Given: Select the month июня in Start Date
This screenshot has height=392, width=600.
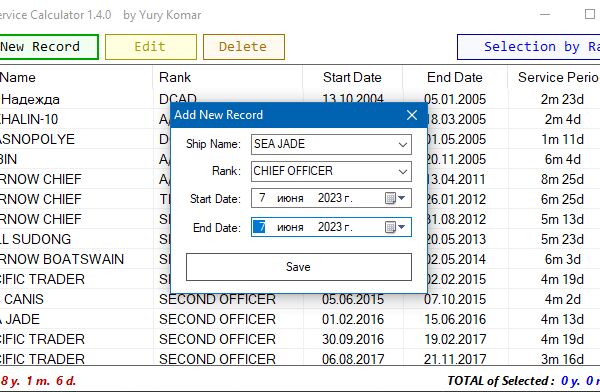Looking at the screenshot, I should [x=290, y=198].
